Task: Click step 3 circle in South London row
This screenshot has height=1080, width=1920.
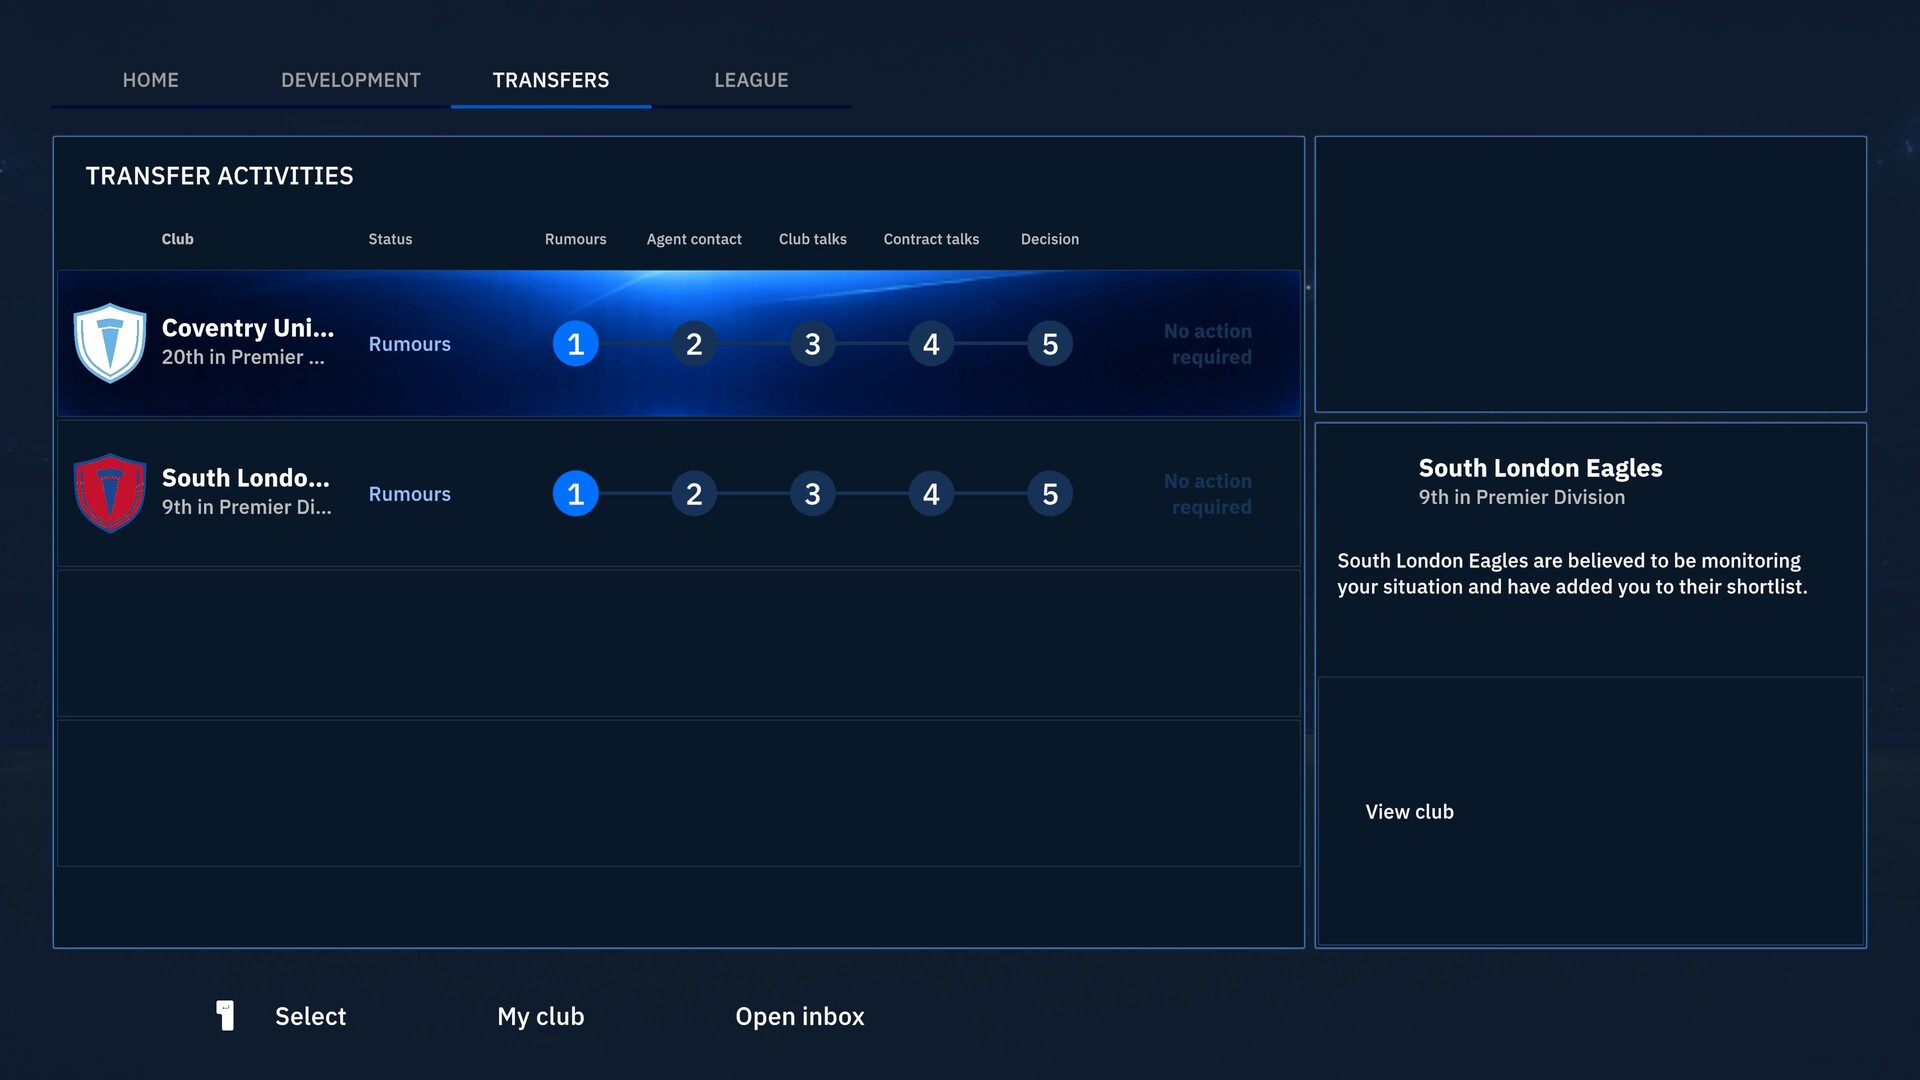Action: tap(813, 494)
